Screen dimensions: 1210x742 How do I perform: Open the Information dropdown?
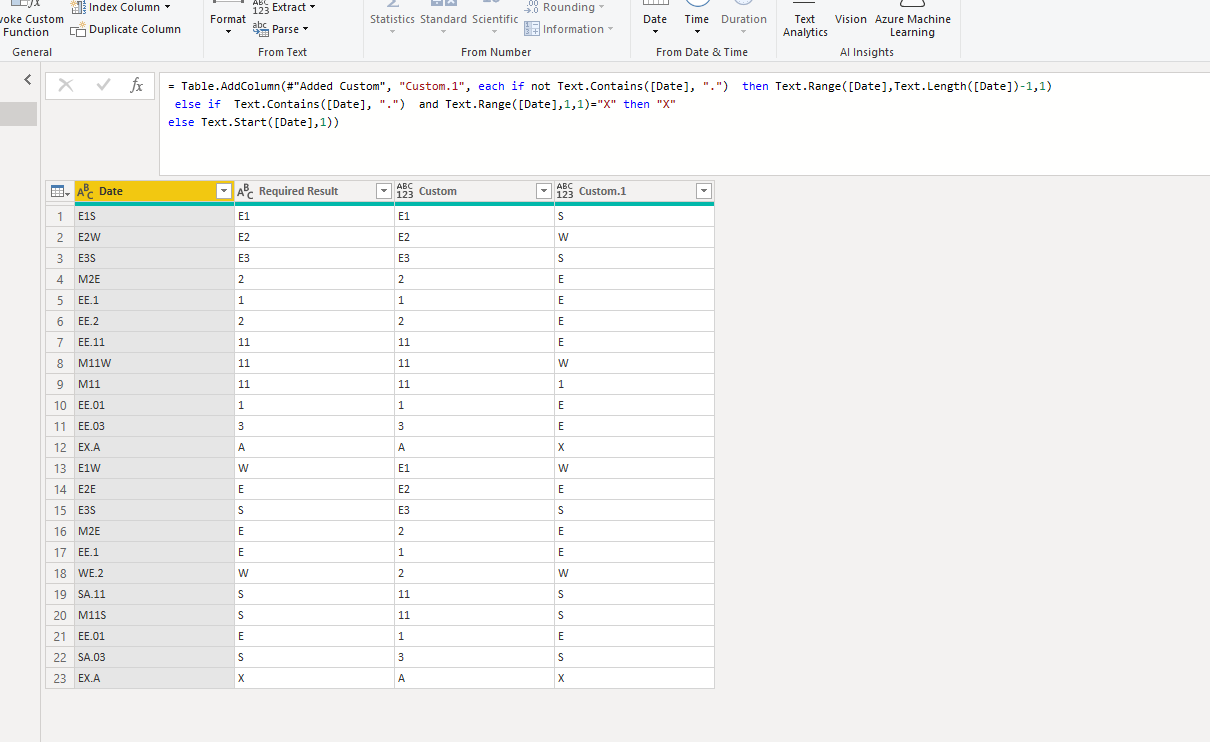[569, 29]
